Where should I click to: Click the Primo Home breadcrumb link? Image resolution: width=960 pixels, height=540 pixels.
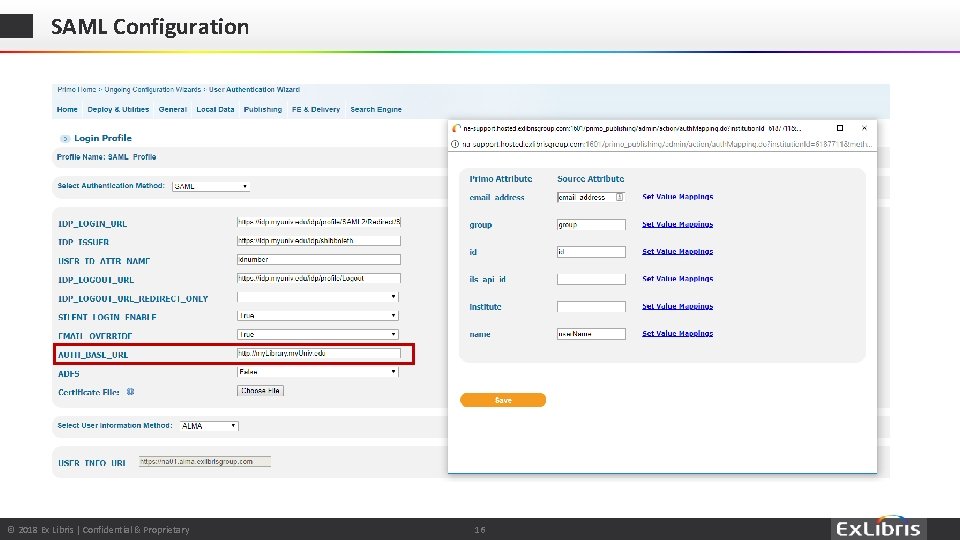tap(77, 89)
